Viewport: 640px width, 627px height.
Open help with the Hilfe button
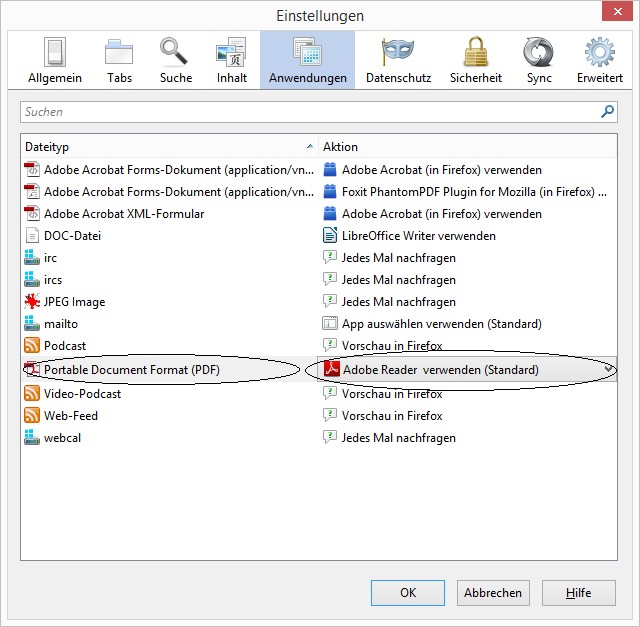[x=579, y=593]
